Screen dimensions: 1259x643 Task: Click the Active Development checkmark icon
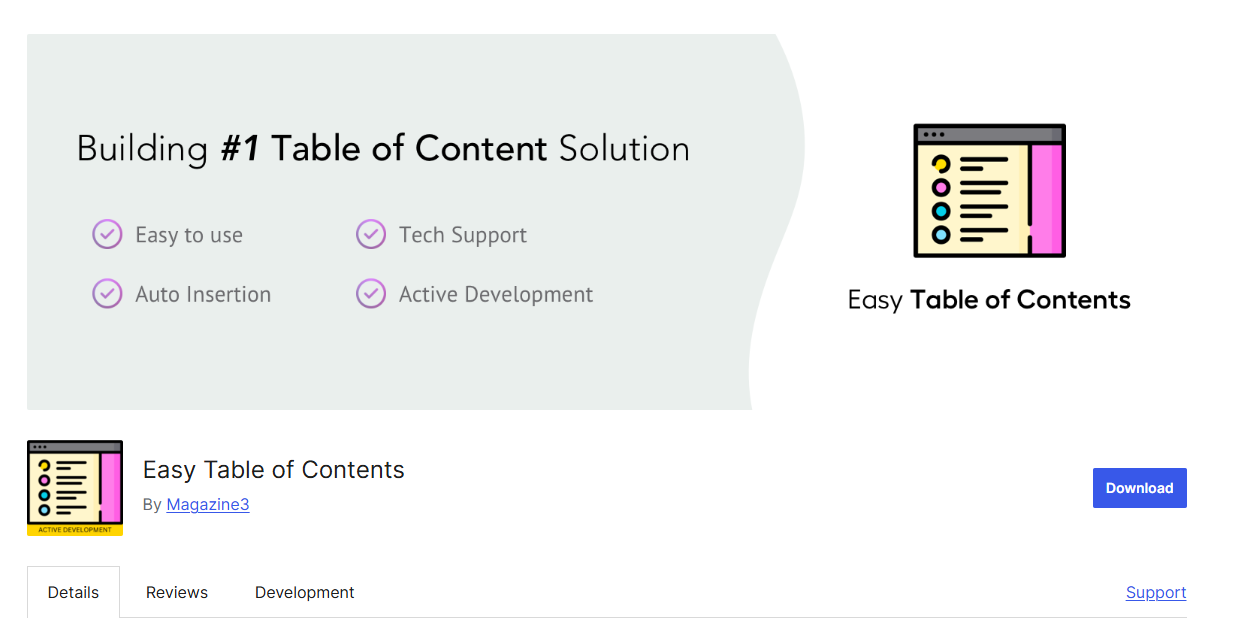pos(371,294)
